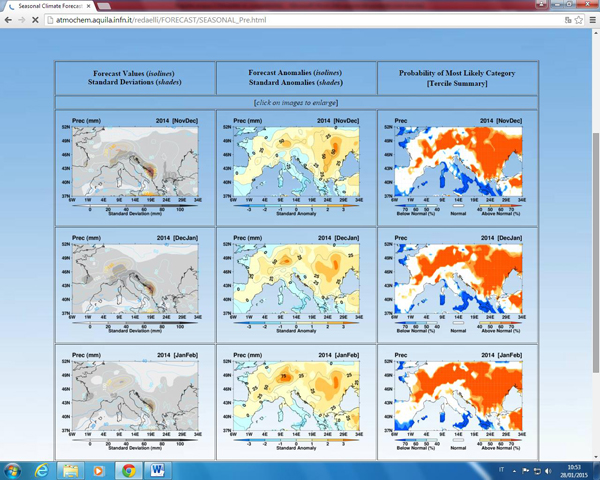Switch to Microsoft Word in the taskbar

tap(158, 470)
